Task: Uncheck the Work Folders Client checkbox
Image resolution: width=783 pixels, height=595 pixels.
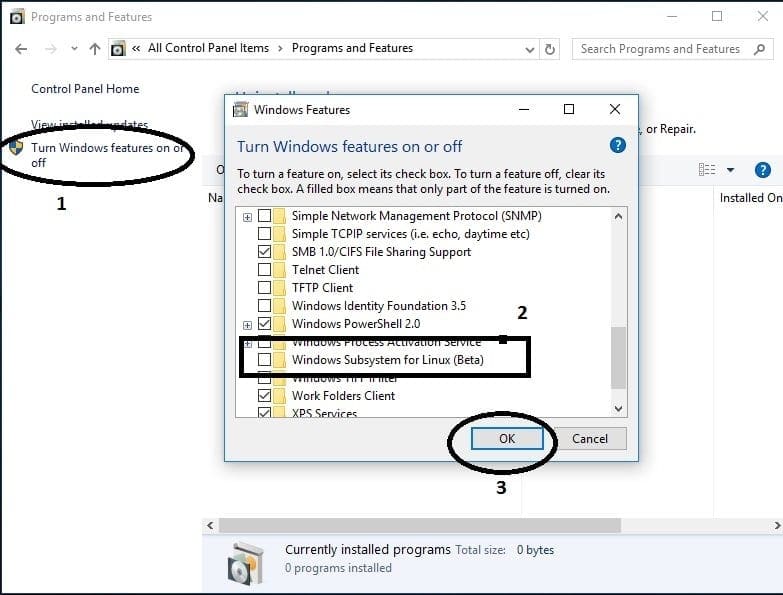Action: (265, 395)
